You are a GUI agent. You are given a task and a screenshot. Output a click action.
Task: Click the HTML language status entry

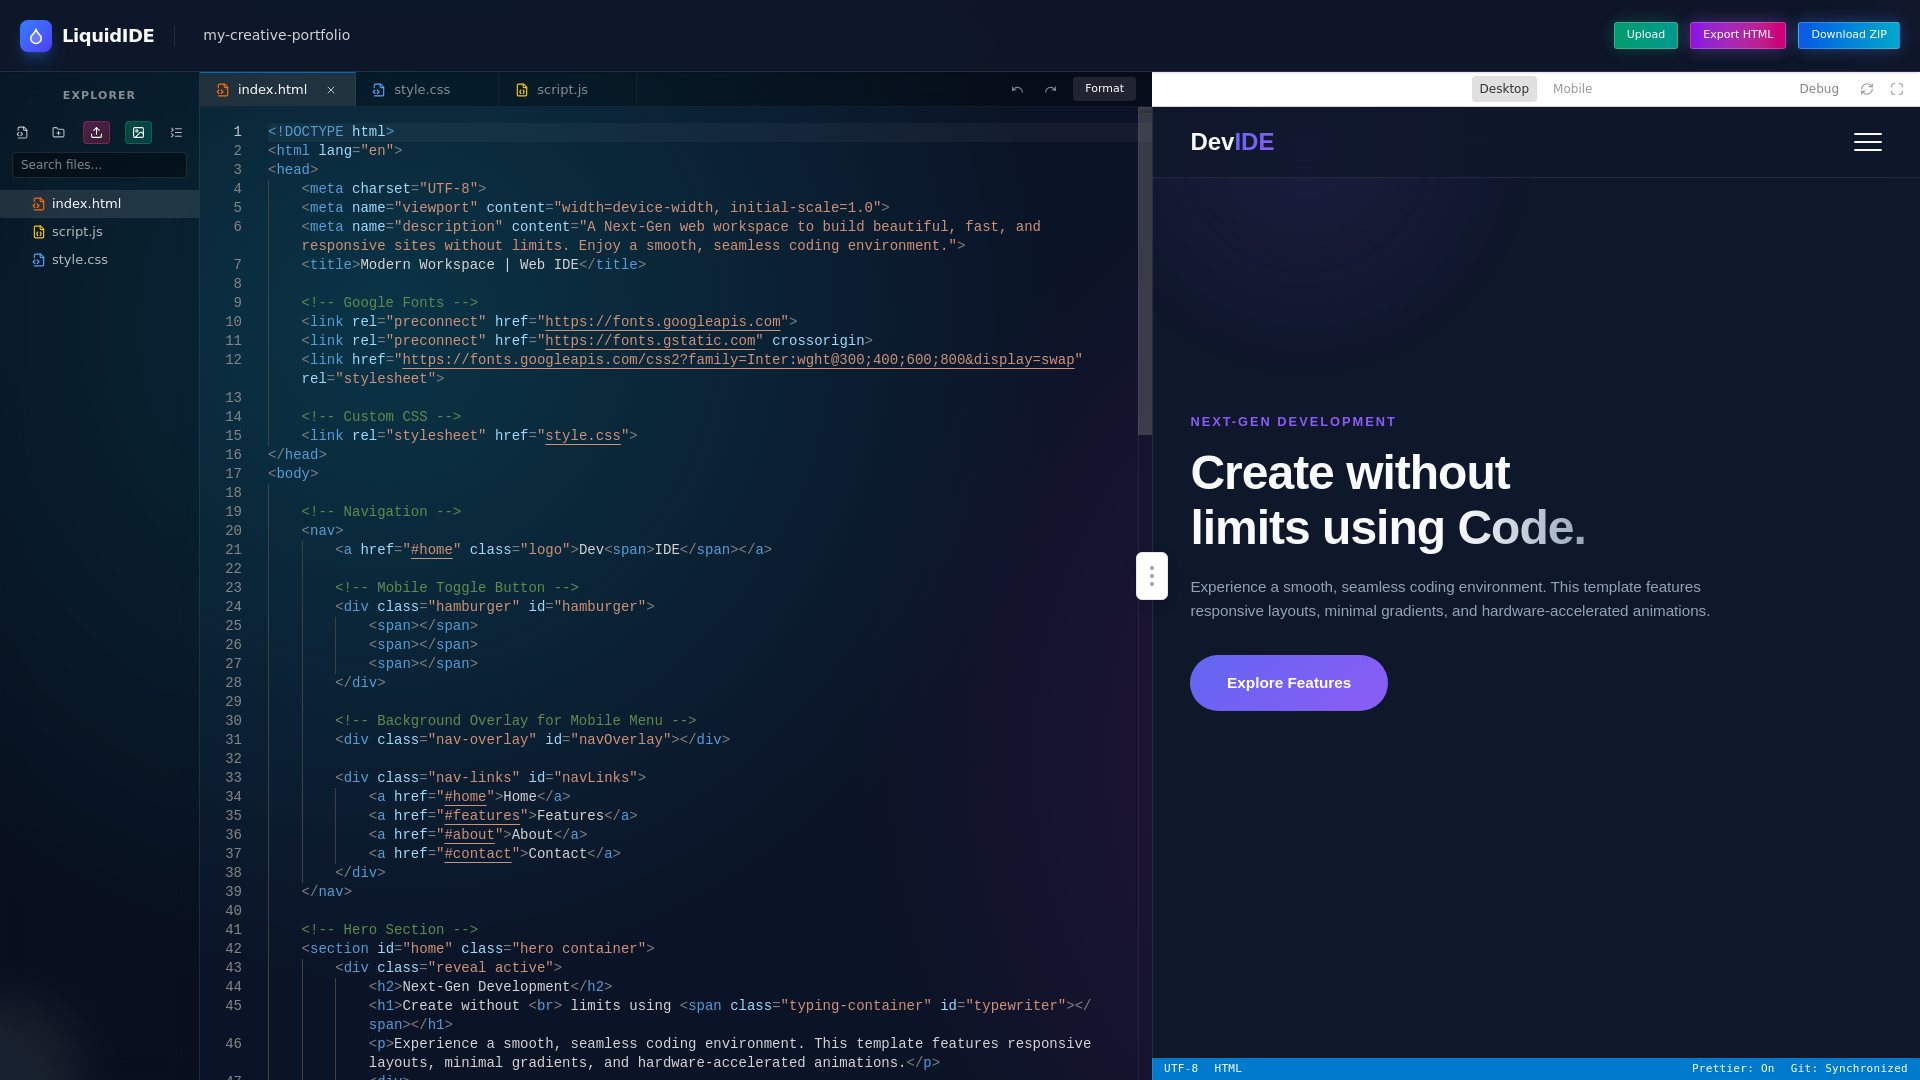[x=1228, y=1069]
